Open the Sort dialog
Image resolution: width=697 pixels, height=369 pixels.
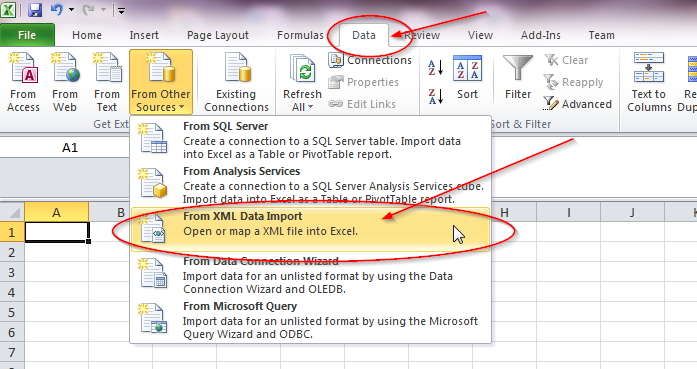tap(467, 78)
